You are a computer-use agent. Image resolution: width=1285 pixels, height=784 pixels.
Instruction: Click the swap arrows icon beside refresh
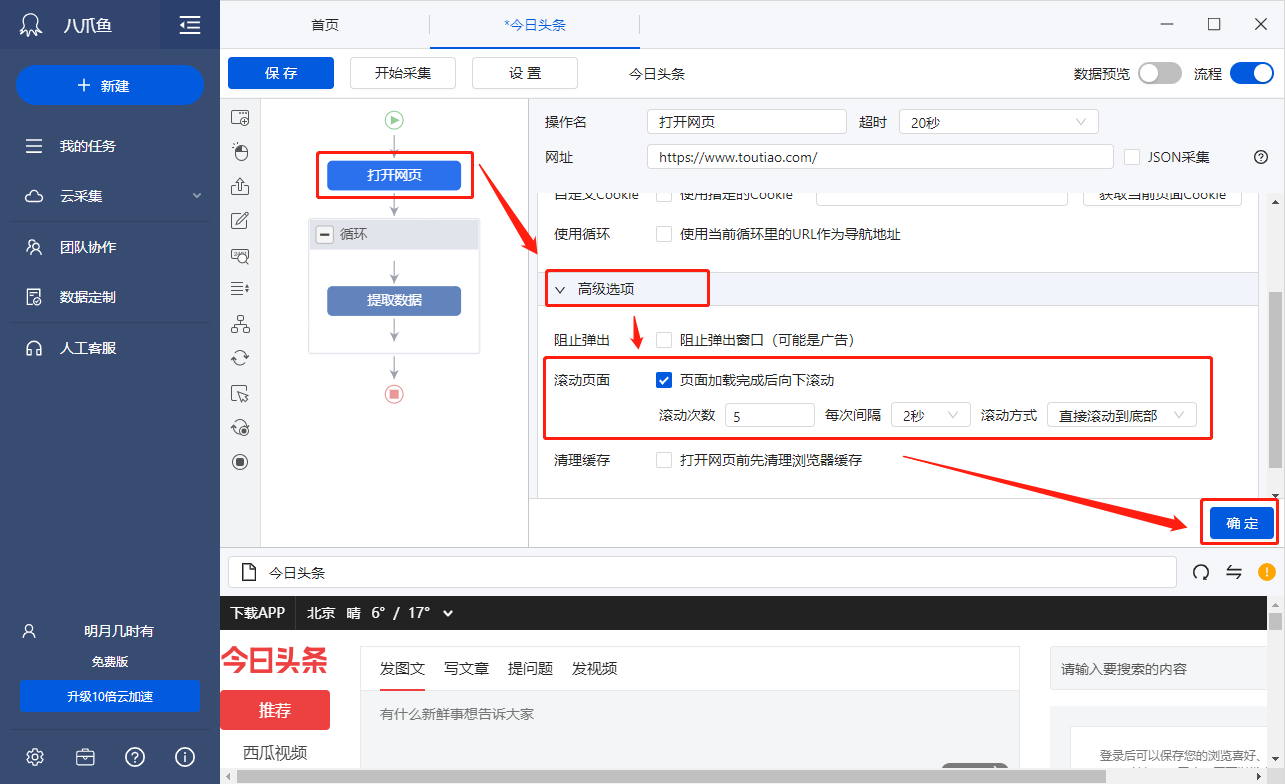[x=1234, y=572]
